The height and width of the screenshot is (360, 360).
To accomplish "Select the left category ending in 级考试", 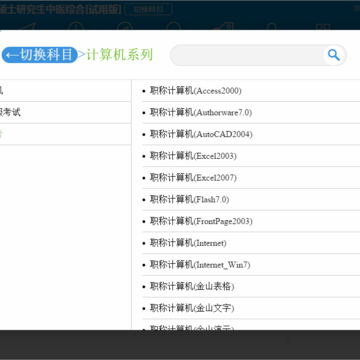I will (65, 112).
